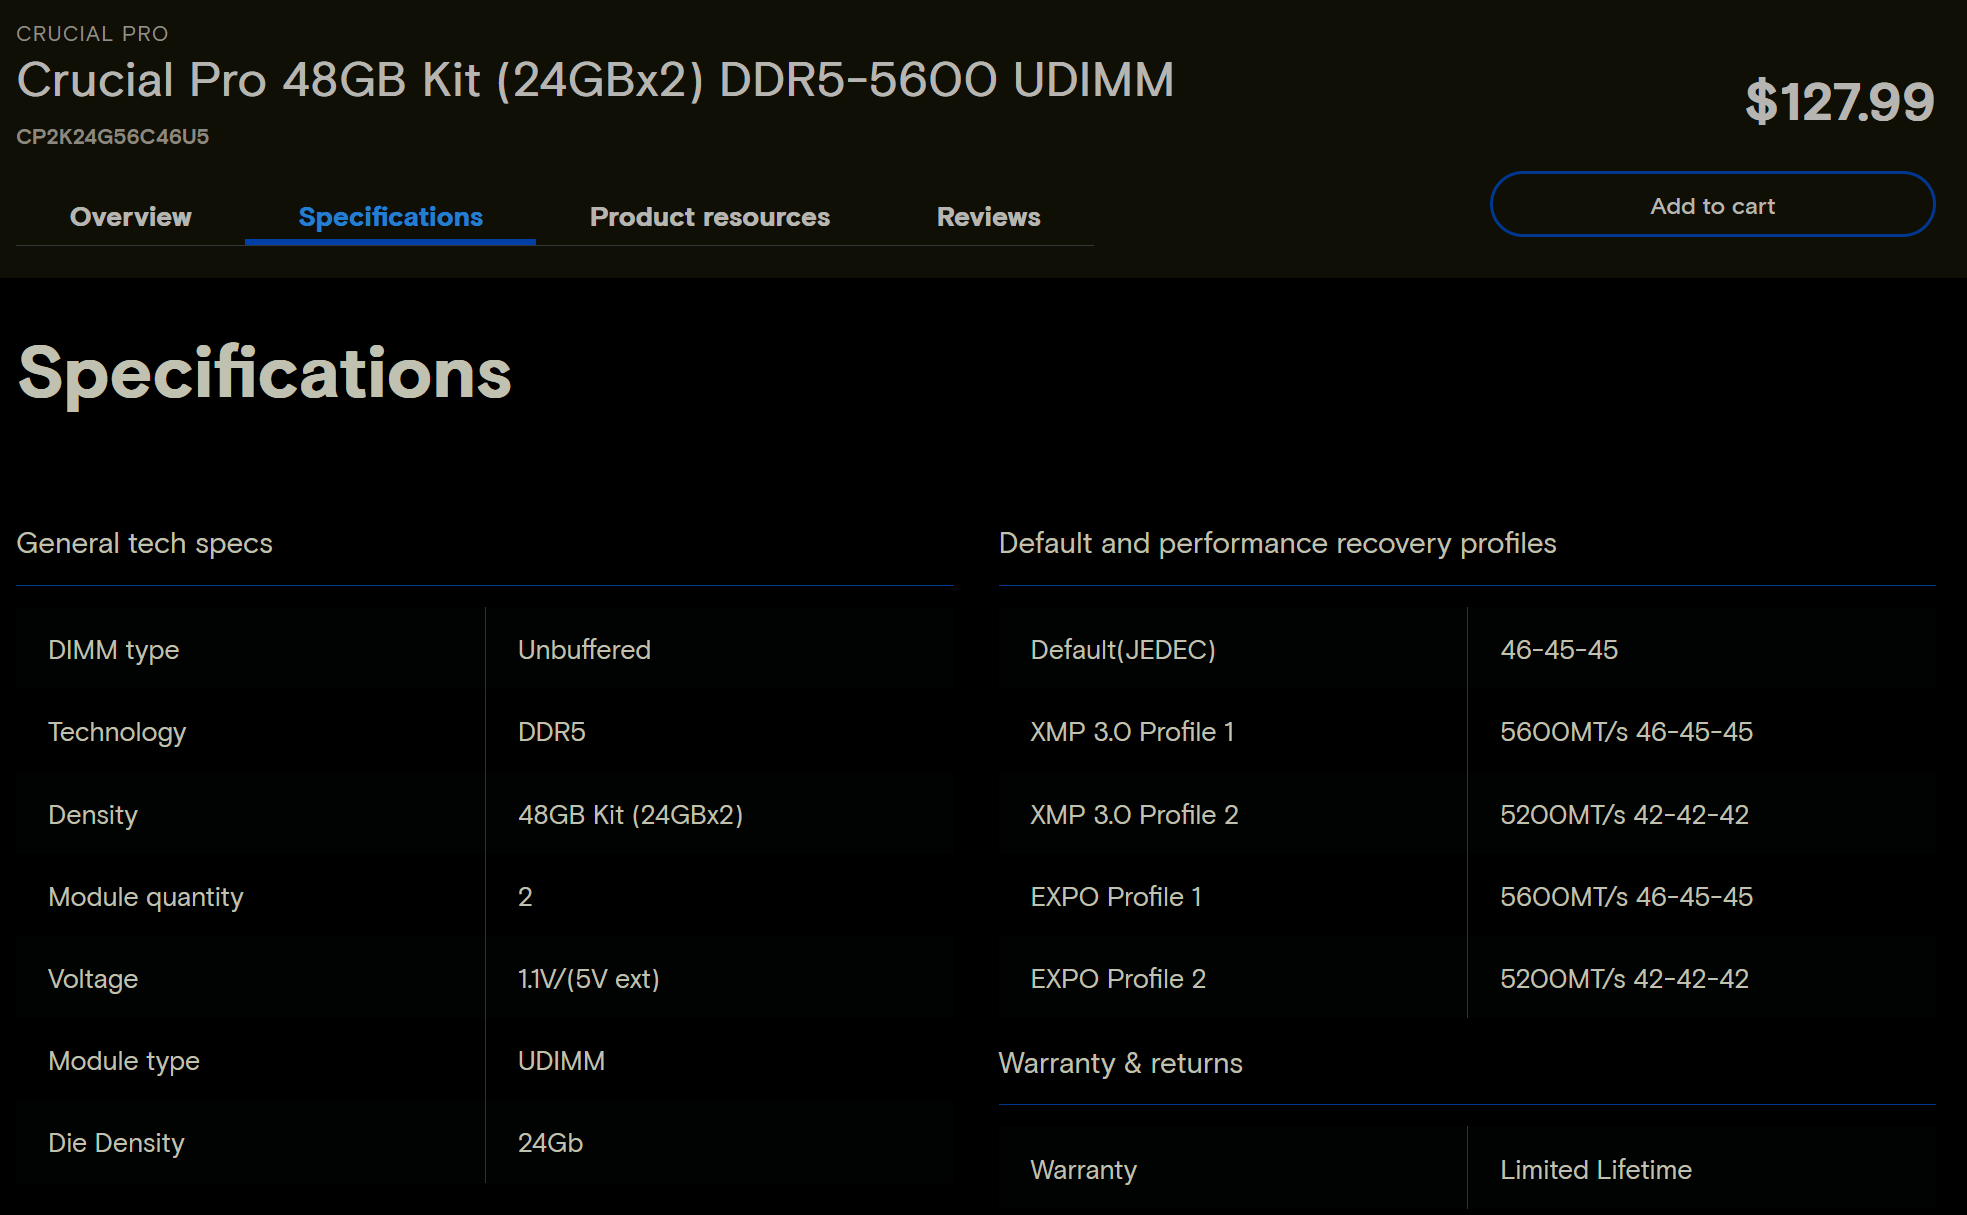This screenshot has width=1967, height=1215.
Task: Open the Overview tab
Action: tap(131, 217)
